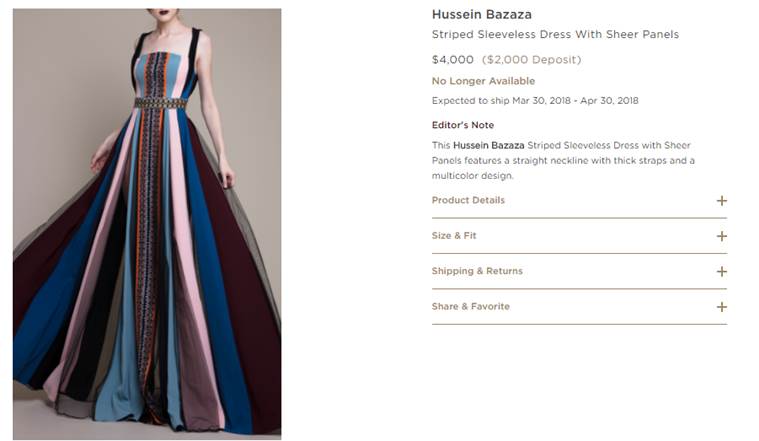Click the ($2,000 Deposit) text

pos(531,60)
